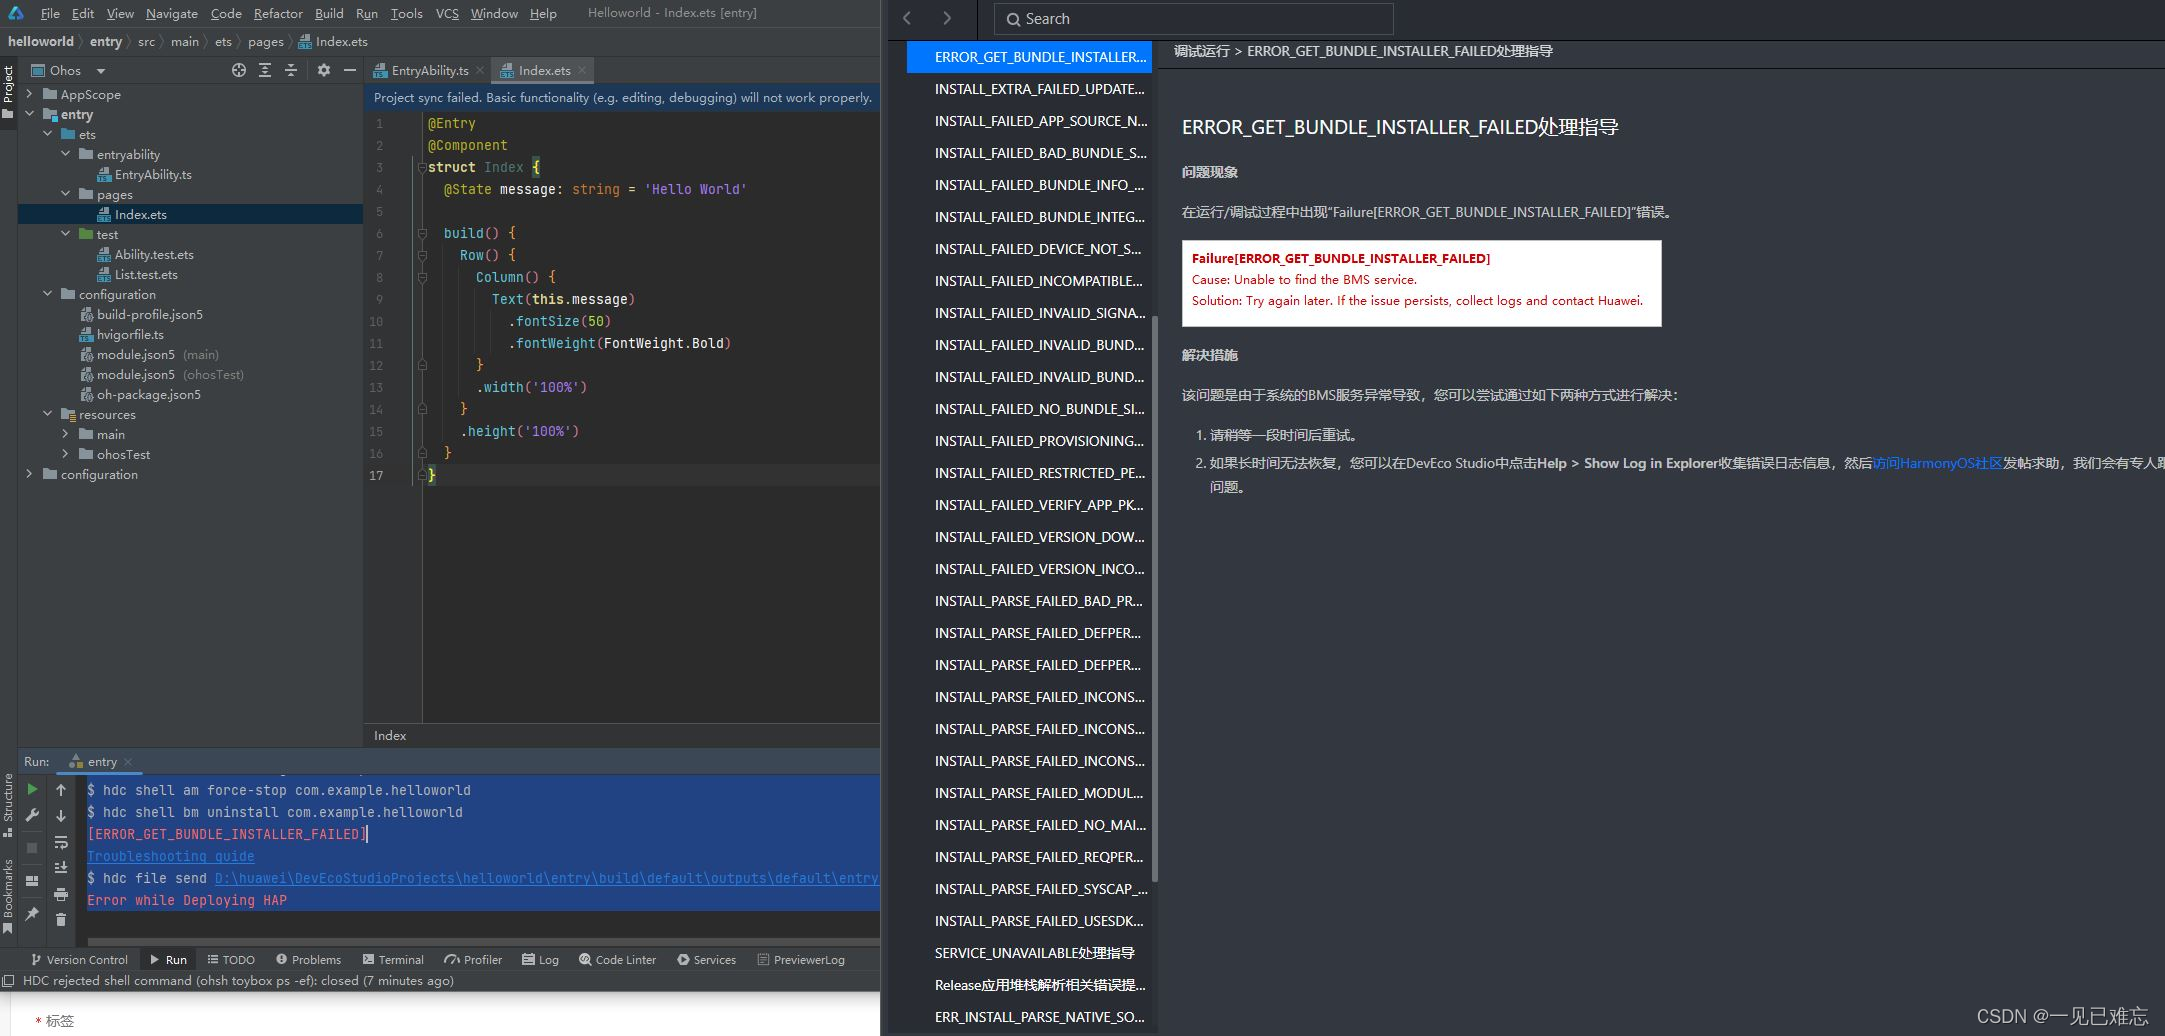Viewport: 2165px width, 1036px height.
Task: Open the Refactor menu
Action: pyautogui.click(x=277, y=13)
